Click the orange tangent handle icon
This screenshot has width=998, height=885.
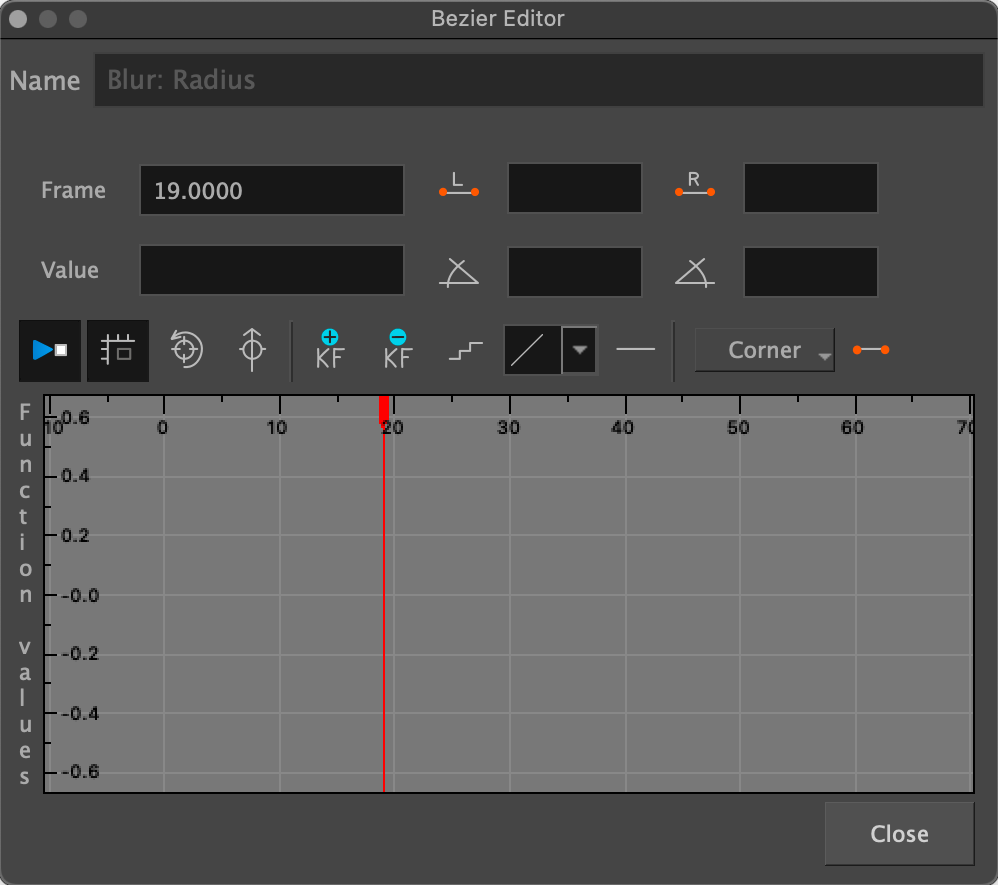click(x=870, y=350)
